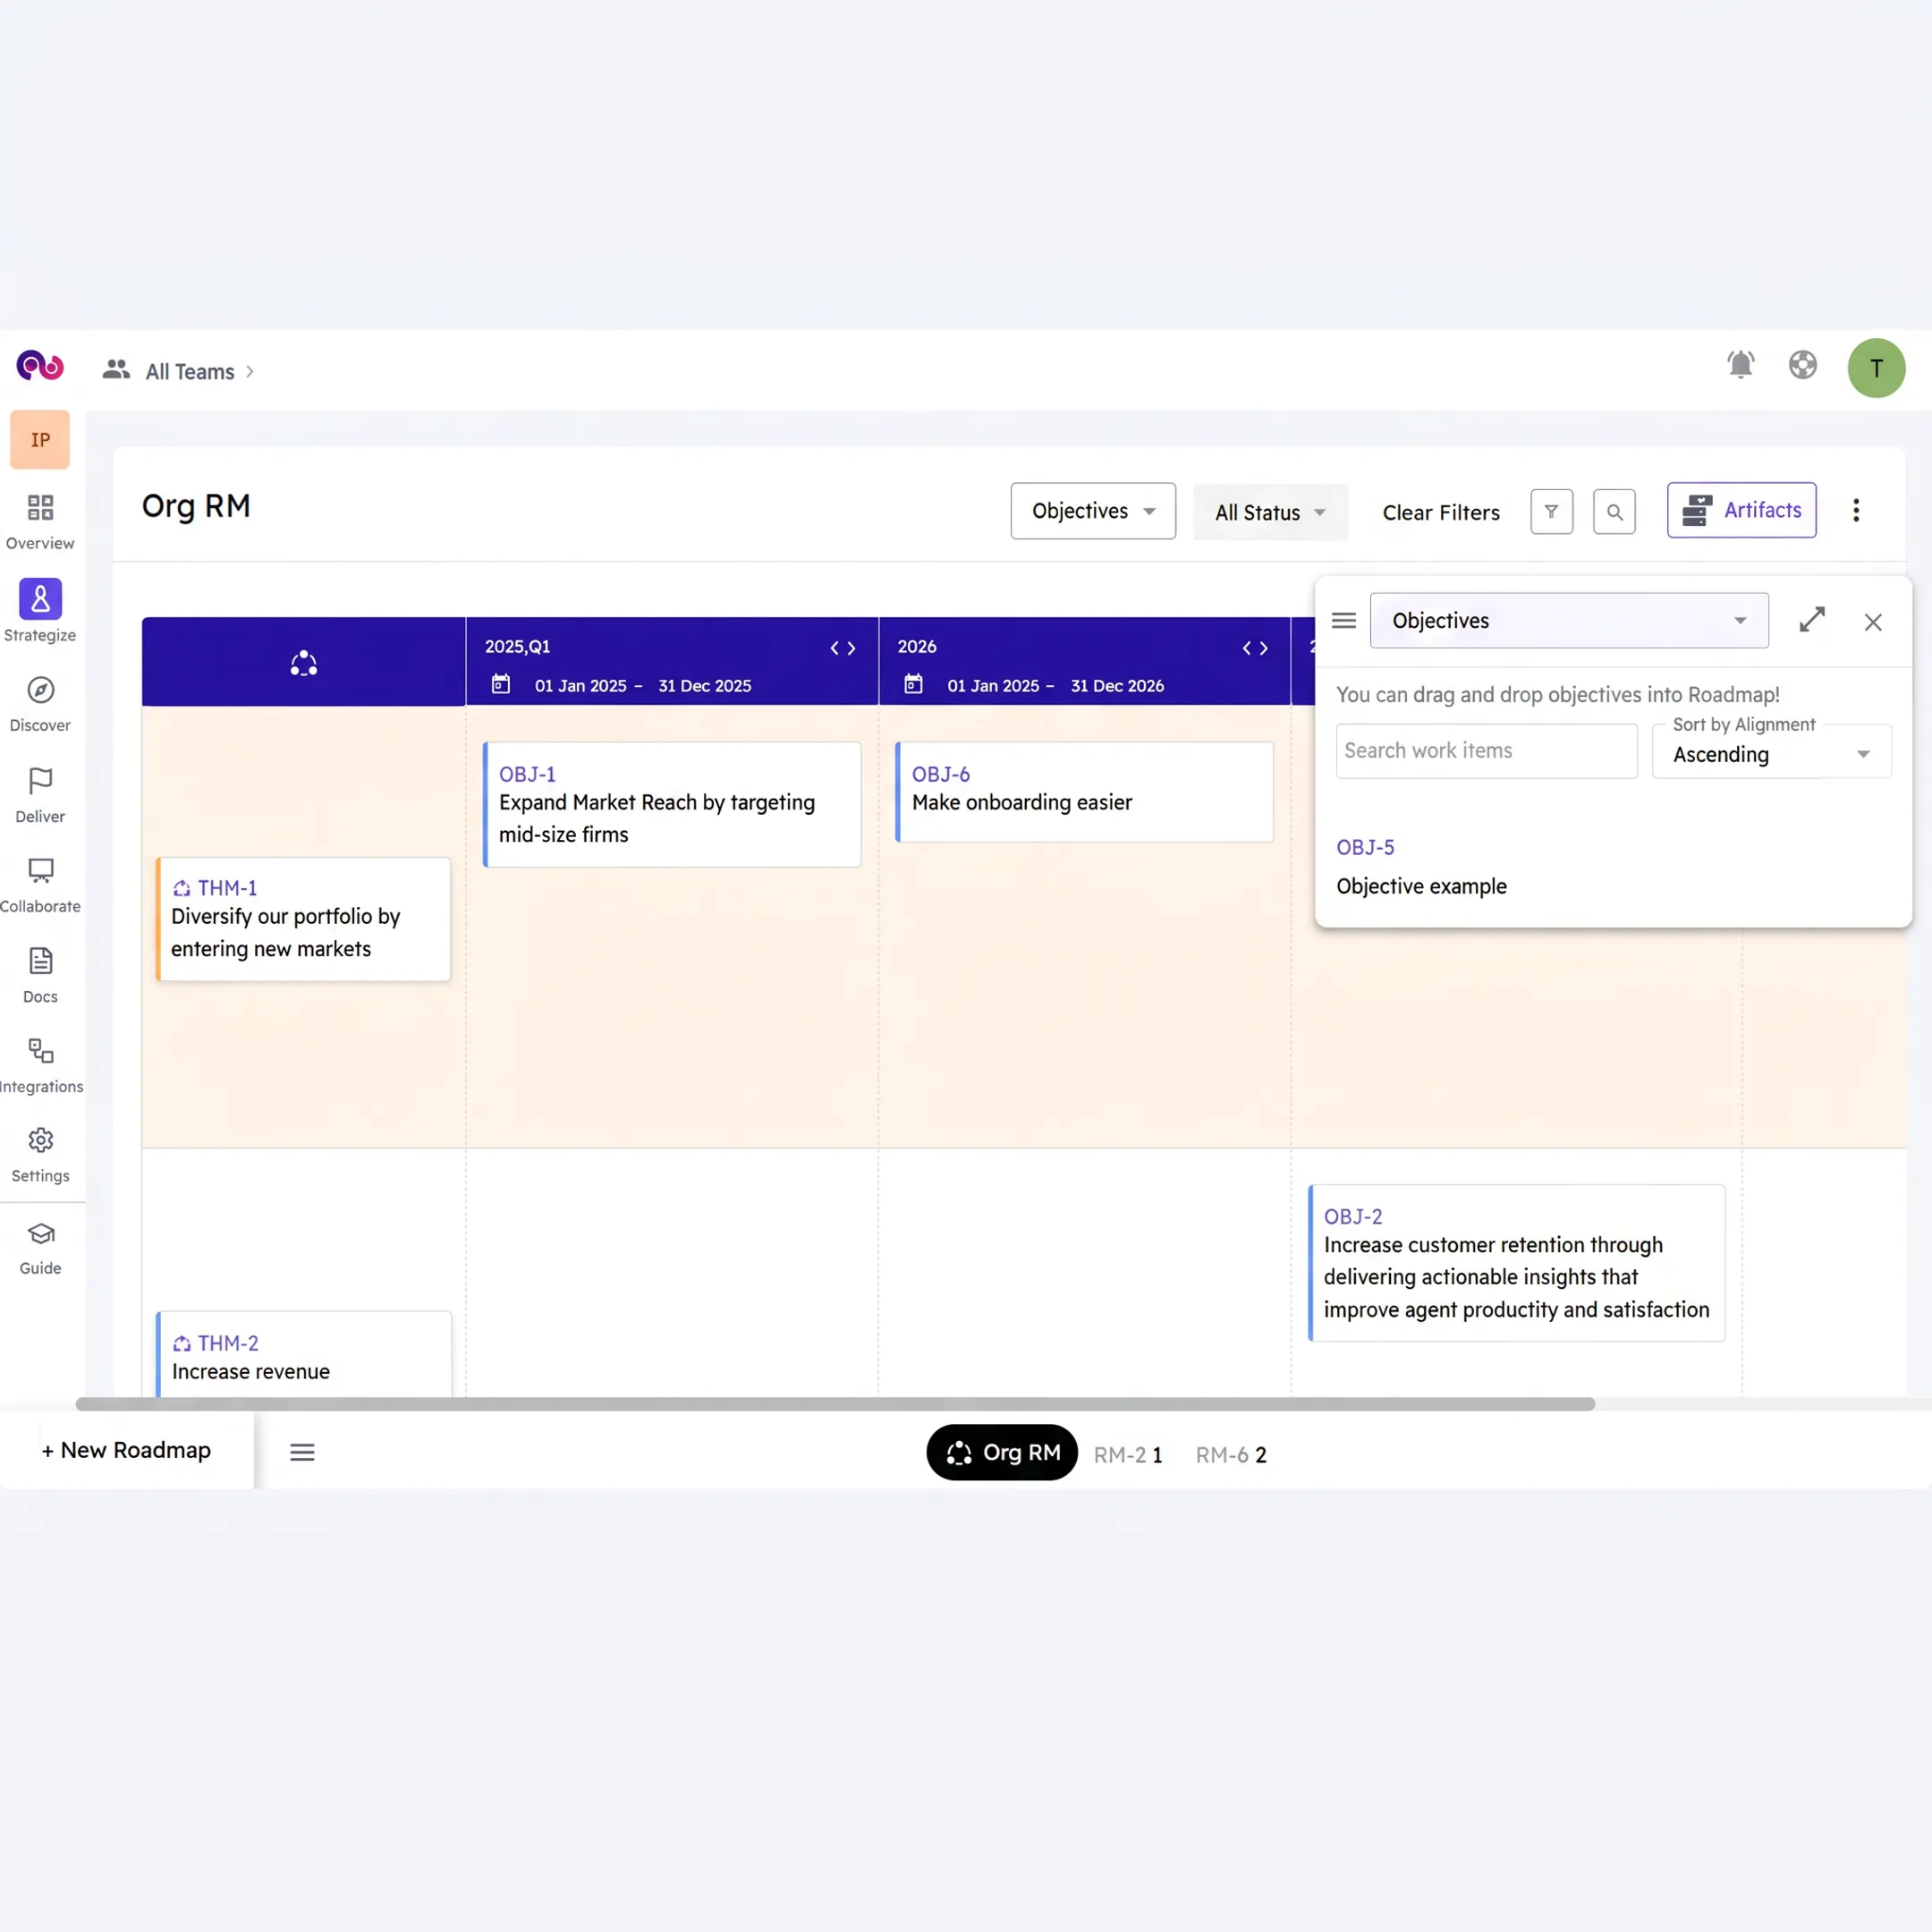Open the Discover section
The image size is (1932, 1932).
click(x=40, y=704)
